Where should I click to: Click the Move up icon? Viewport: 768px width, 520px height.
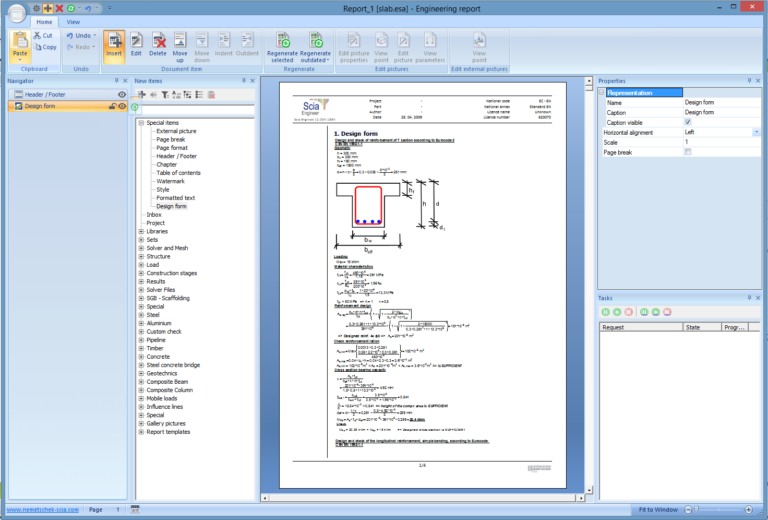[180, 40]
